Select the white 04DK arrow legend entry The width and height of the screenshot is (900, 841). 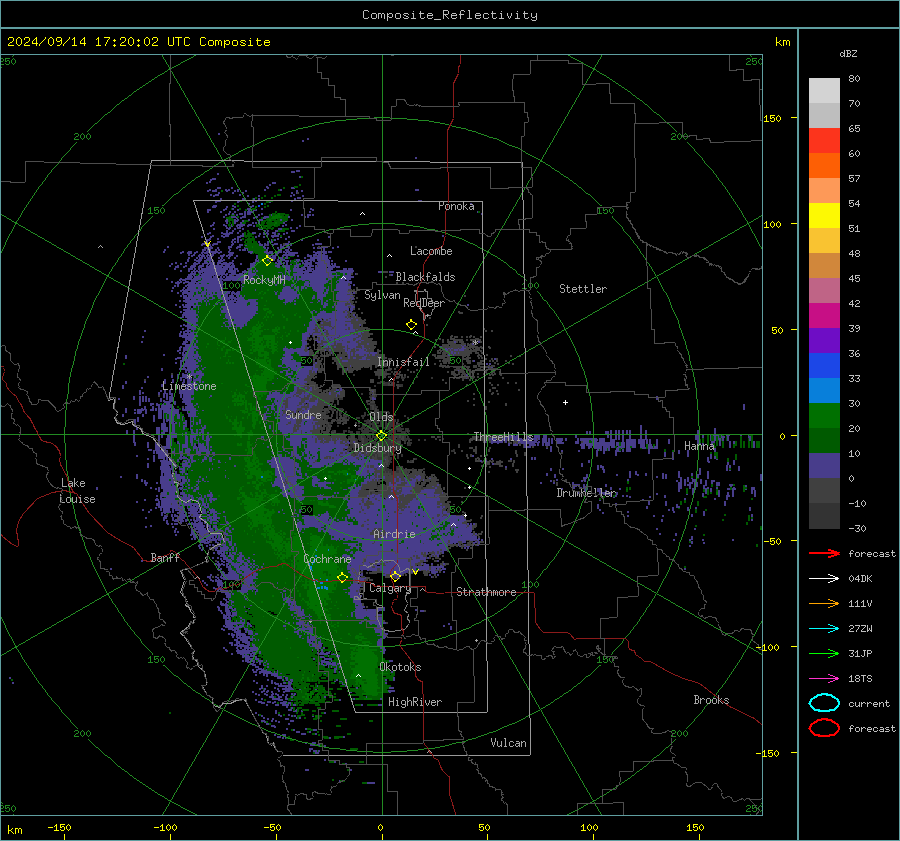tap(824, 579)
